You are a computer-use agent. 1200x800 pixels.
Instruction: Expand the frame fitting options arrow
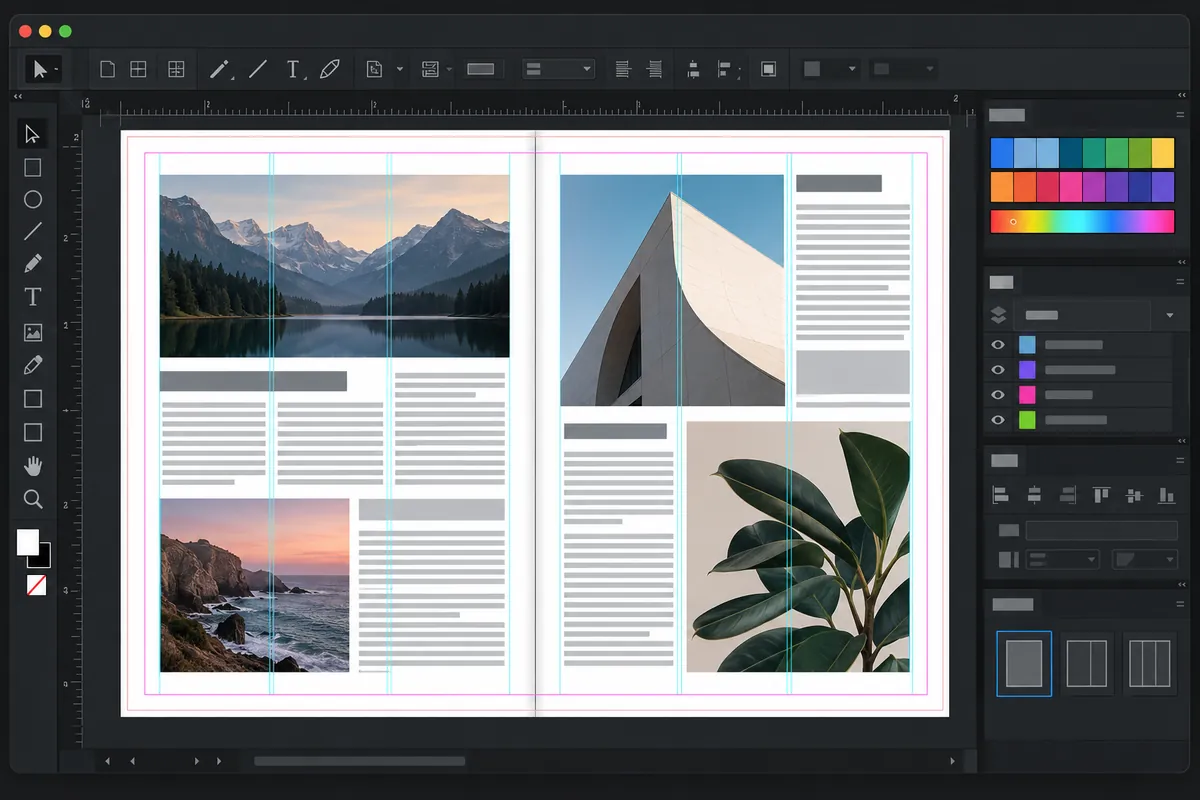click(400, 69)
